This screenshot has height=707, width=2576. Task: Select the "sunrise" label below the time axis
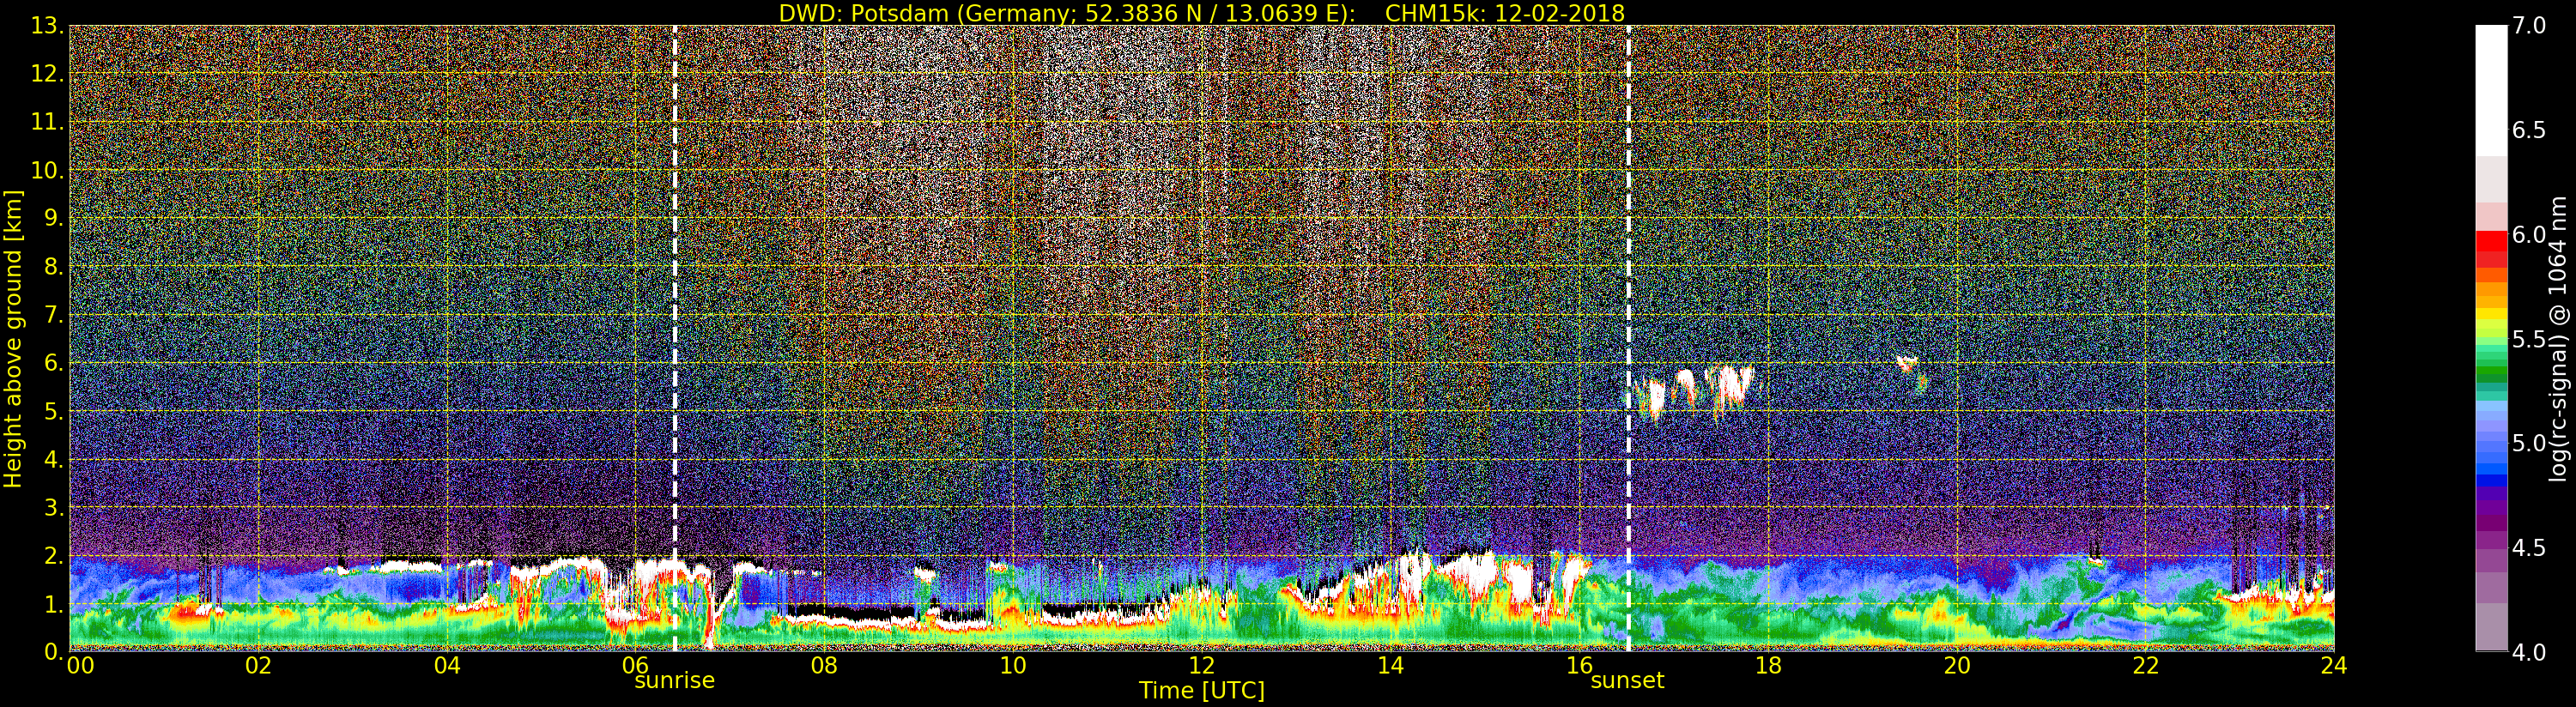(675, 681)
